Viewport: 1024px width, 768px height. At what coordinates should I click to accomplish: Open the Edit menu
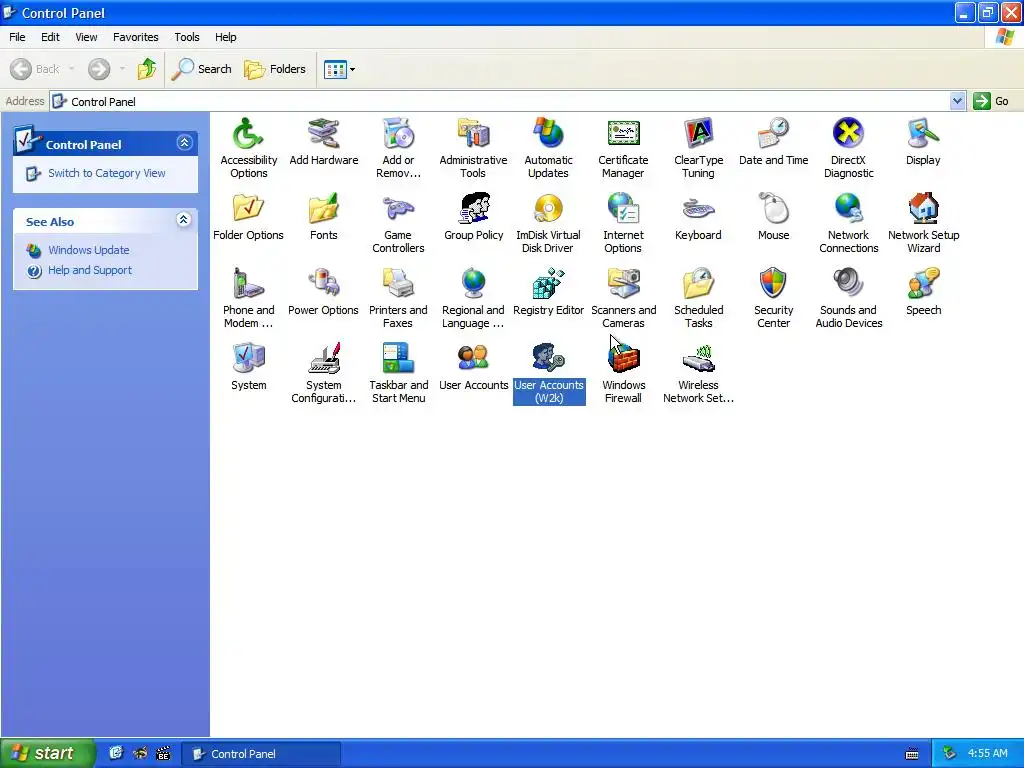click(x=50, y=37)
